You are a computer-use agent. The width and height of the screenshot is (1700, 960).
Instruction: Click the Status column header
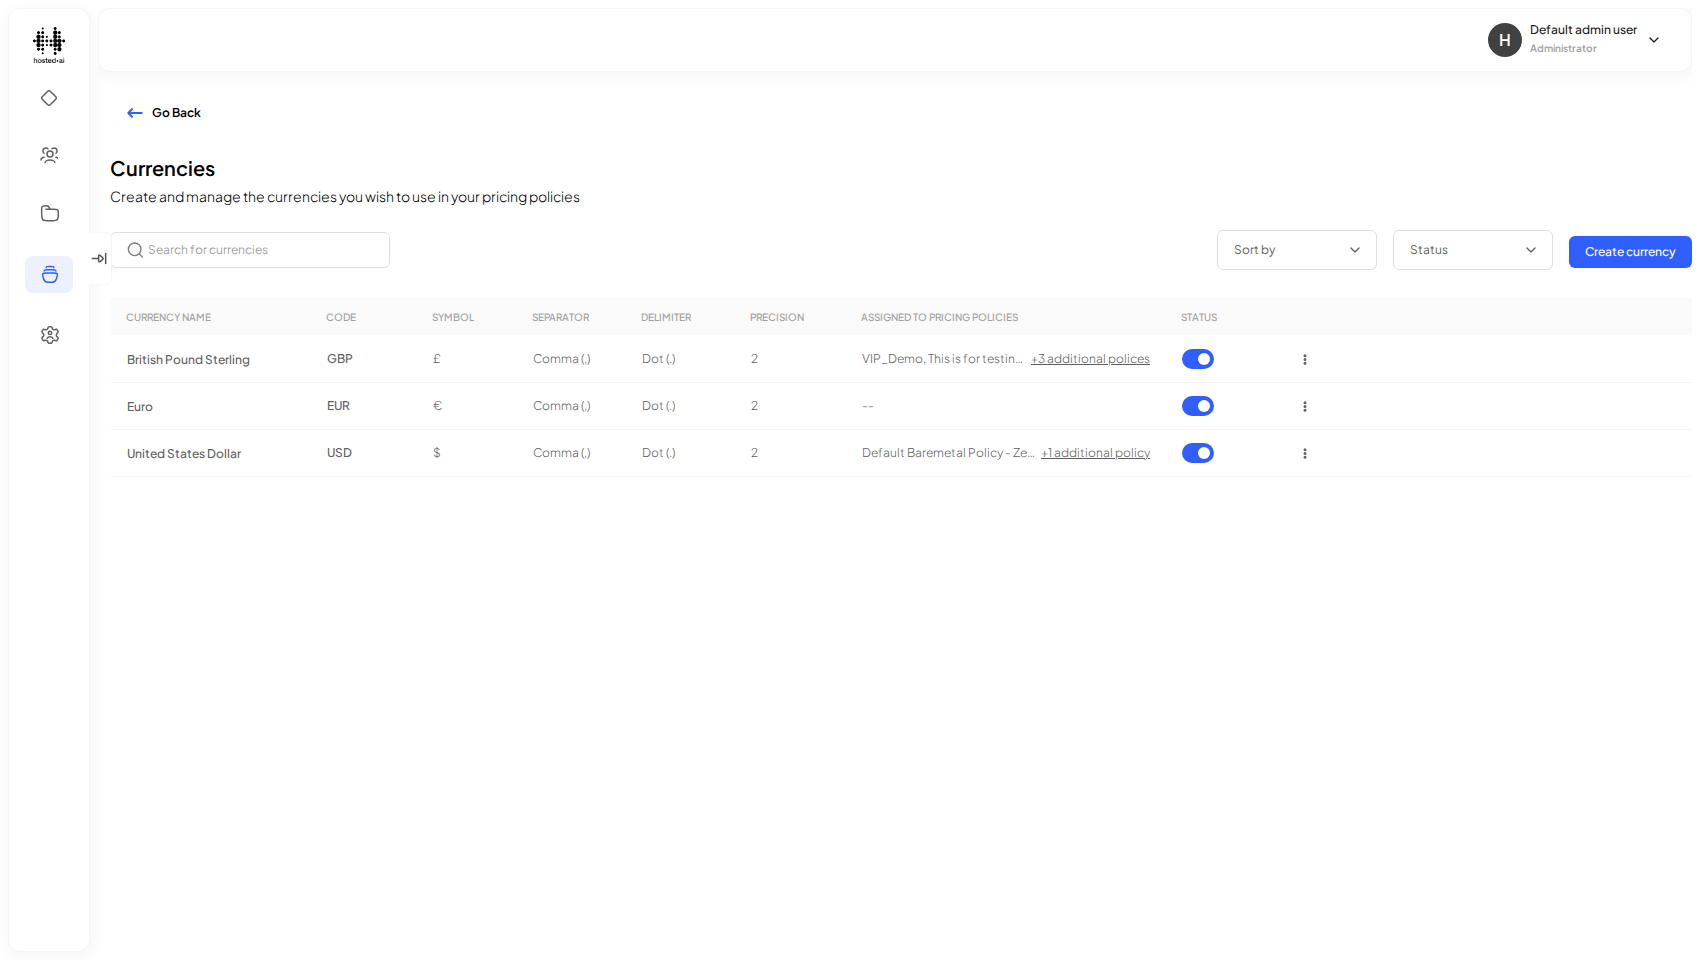pos(1199,317)
